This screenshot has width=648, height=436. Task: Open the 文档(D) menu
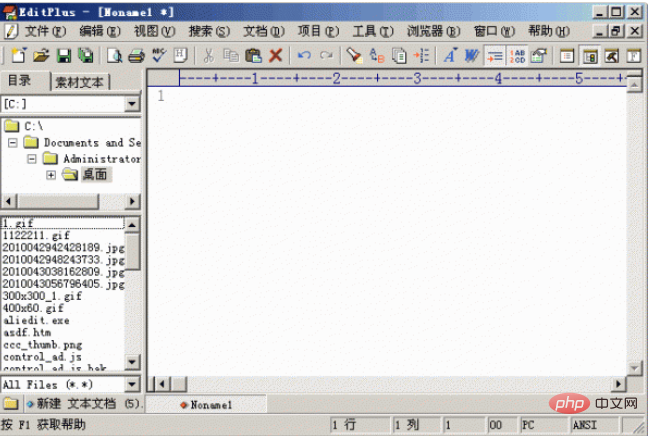264,31
